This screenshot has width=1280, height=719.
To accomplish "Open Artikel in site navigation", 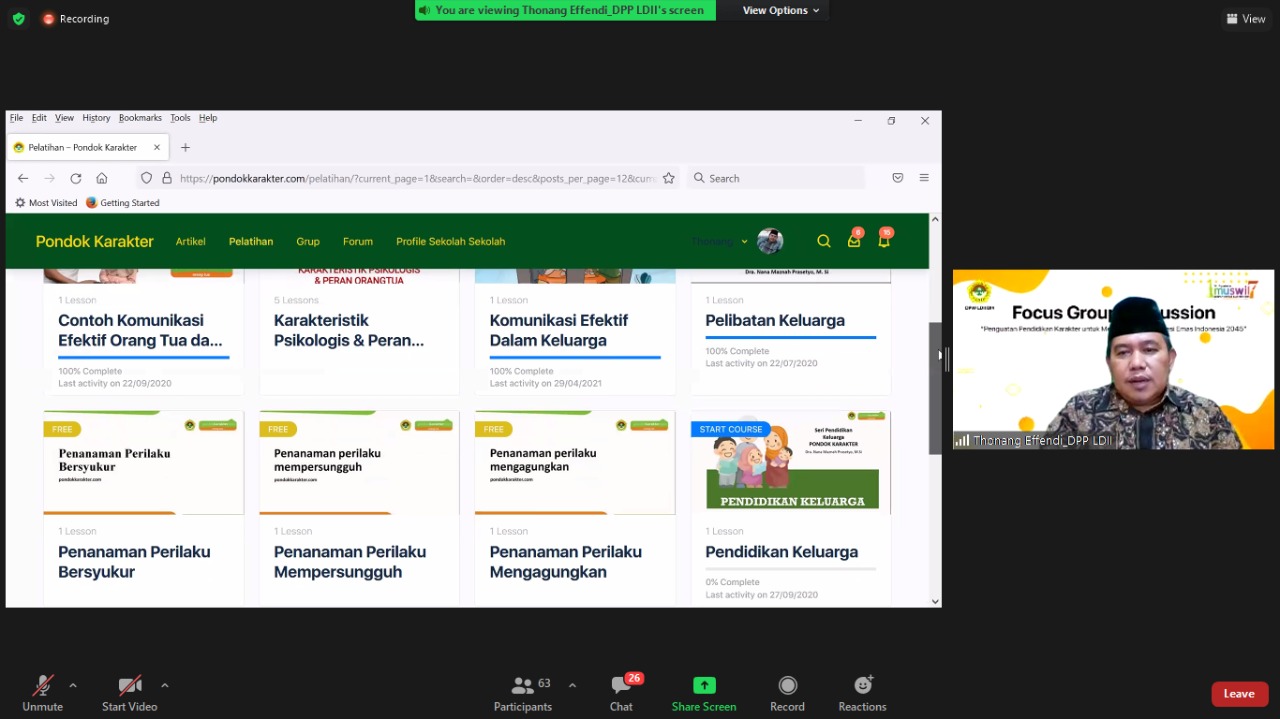I will 191,241.
